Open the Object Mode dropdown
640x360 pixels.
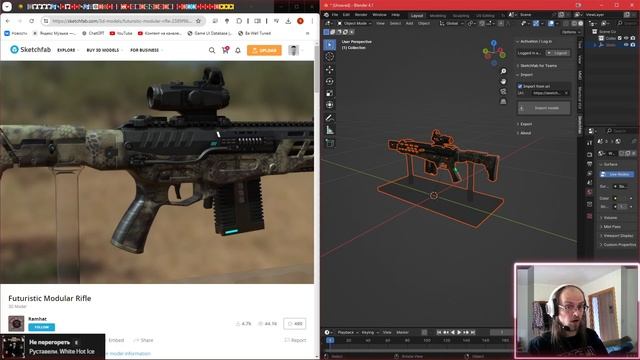click(x=354, y=23)
